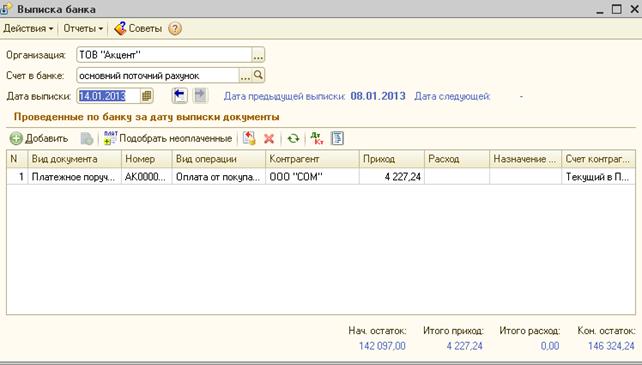Screen dimensions: 642x365
Task: Click the red X delete icon
Action: [269, 139]
